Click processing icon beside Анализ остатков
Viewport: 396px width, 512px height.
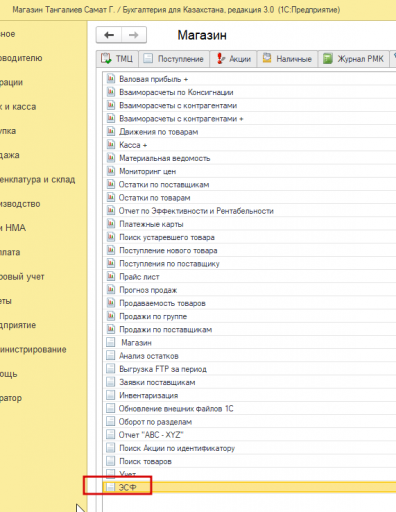click(x=110, y=356)
